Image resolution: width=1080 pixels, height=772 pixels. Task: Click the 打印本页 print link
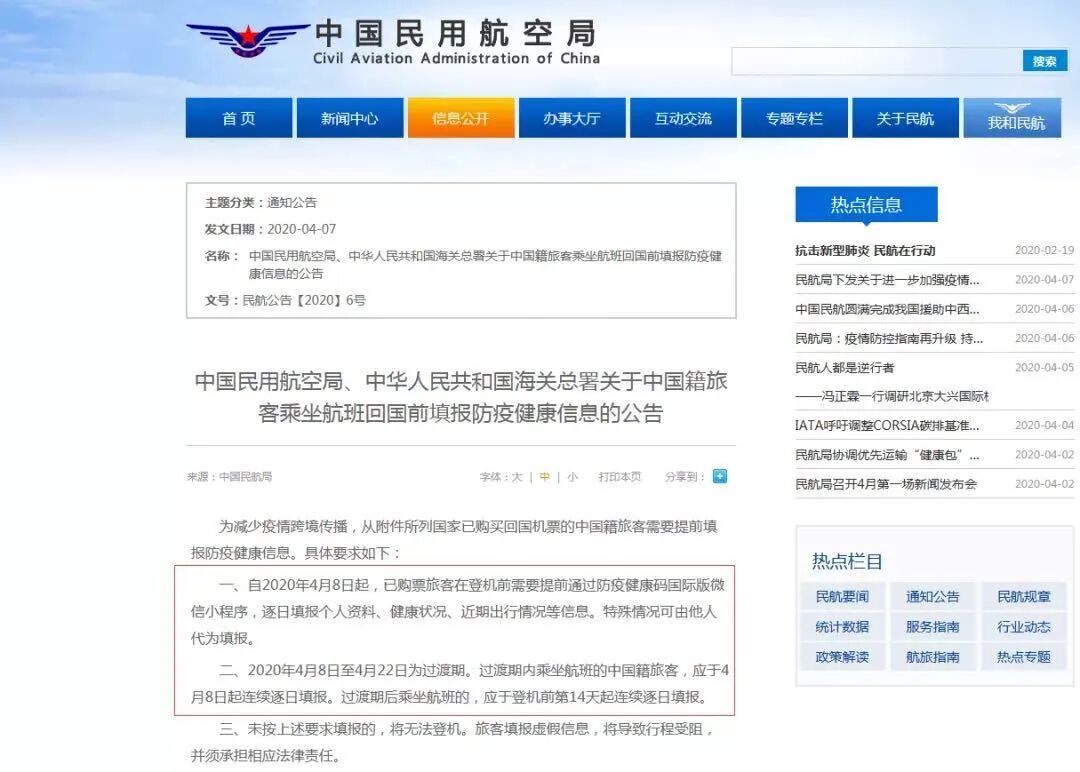[x=620, y=477]
